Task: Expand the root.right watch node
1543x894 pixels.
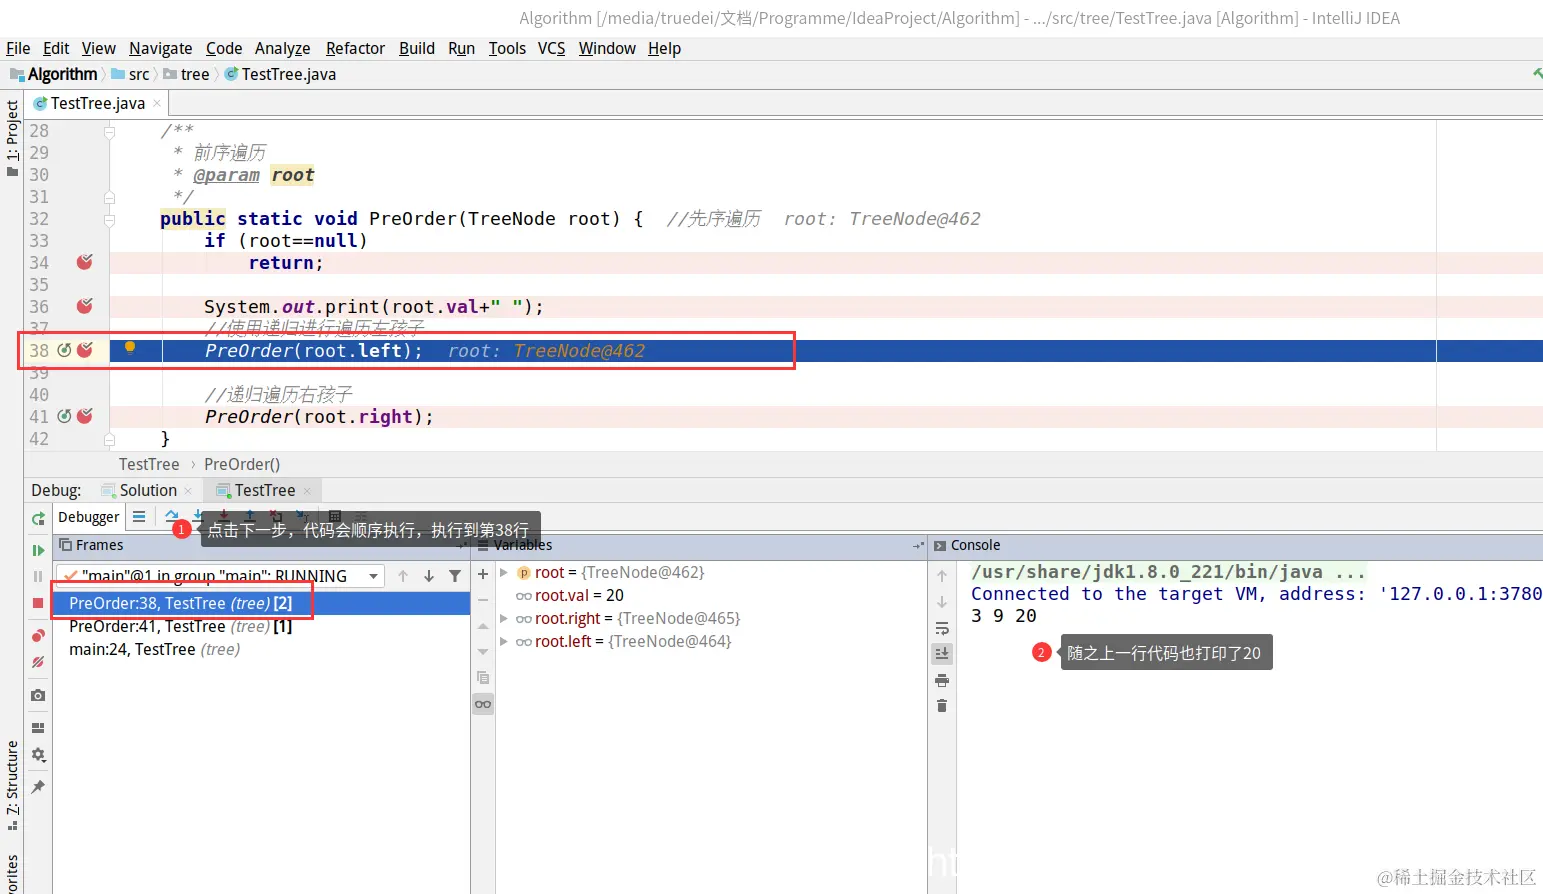Action: pos(504,618)
